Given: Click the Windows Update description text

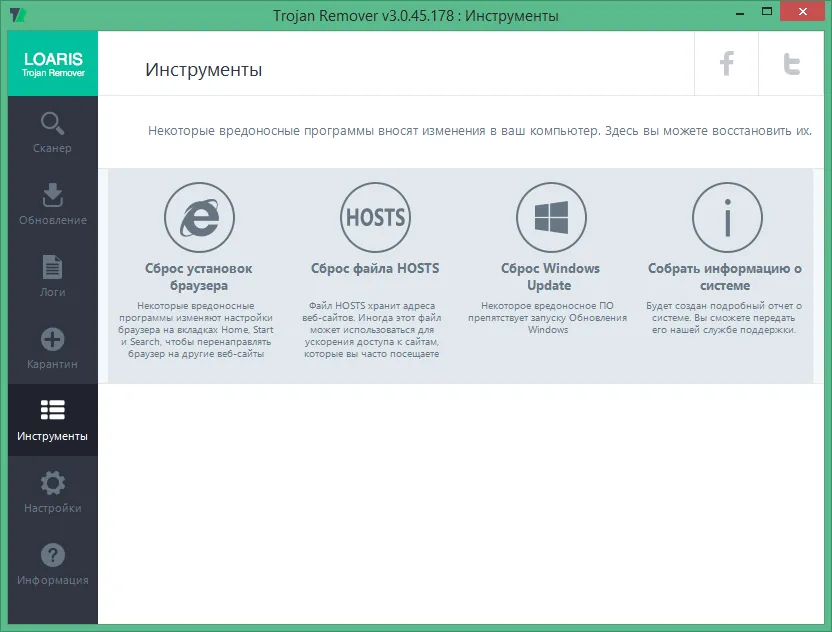Looking at the screenshot, I should [x=548, y=317].
